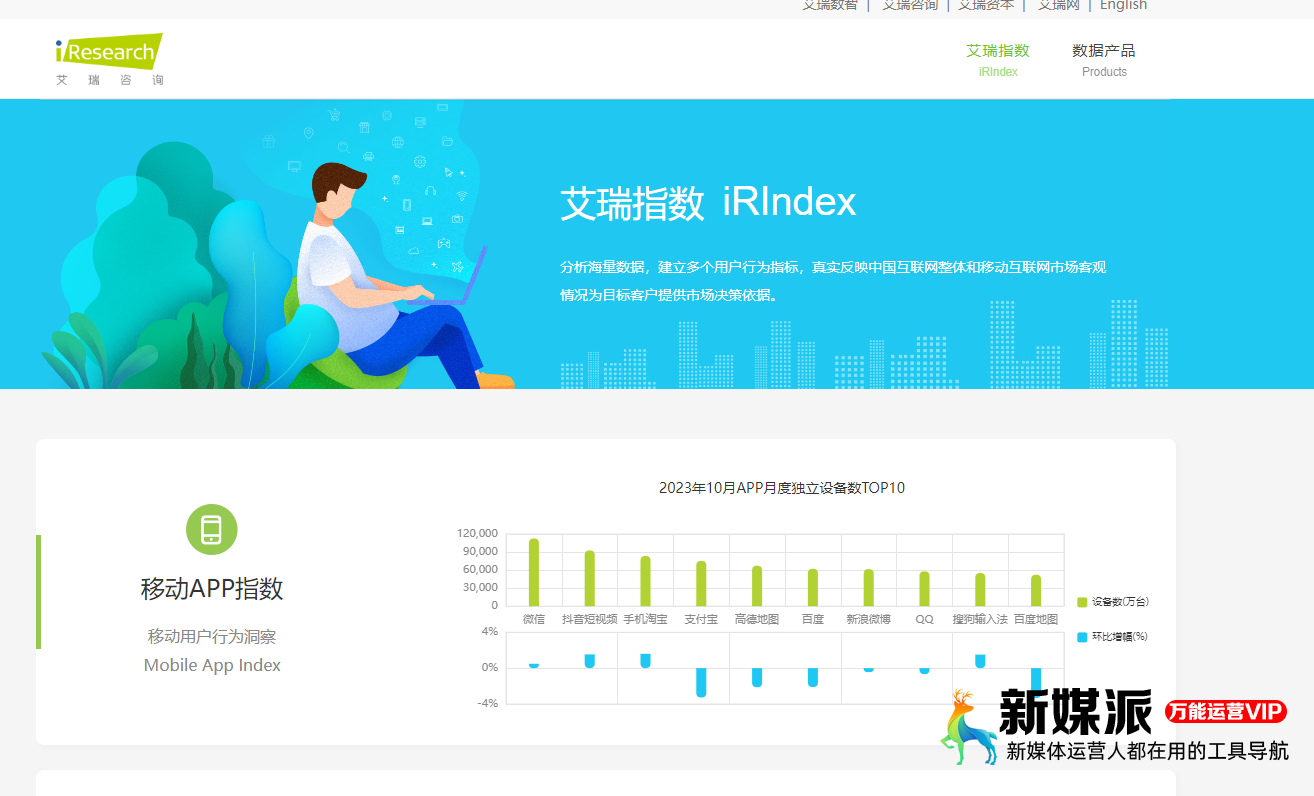
Task: Click the 90,000 y-axis value
Action: [x=480, y=551]
